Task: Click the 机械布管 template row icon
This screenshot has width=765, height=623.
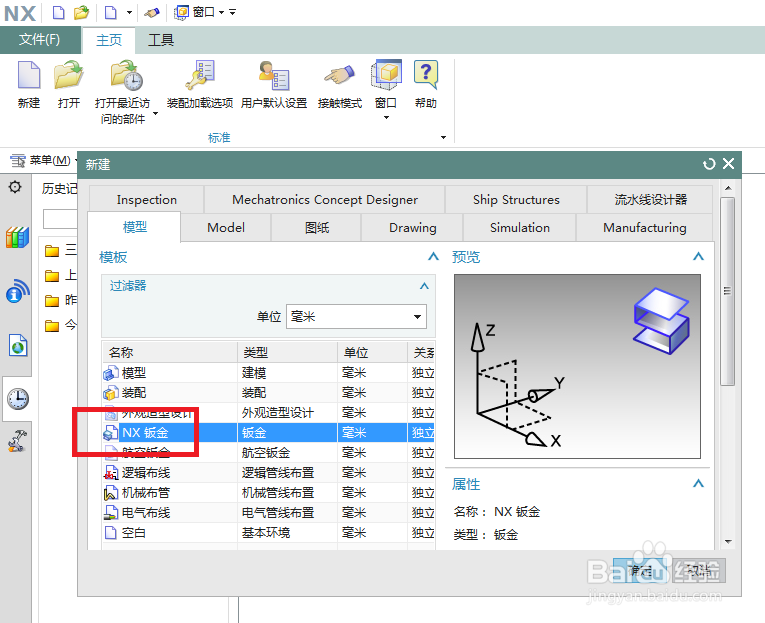Action: pyautogui.click(x=111, y=493)
